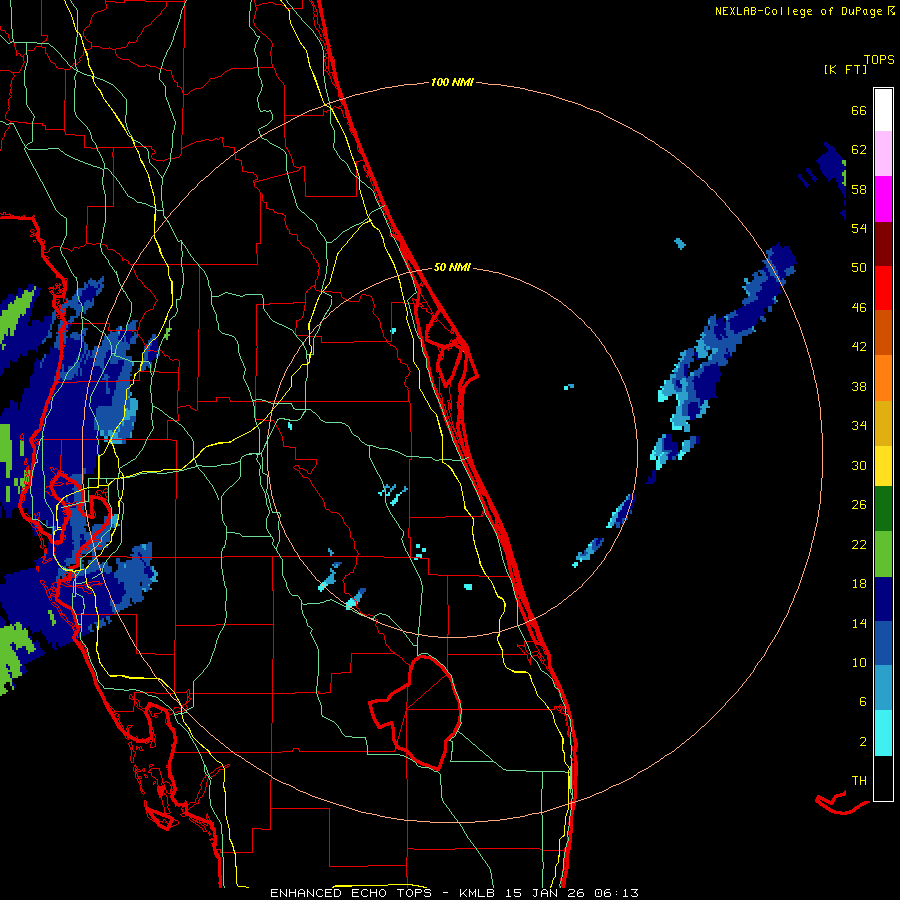Select the navy blue legend swatch
This screenshot has height=900, width=900.
click(x=883, y=599)
